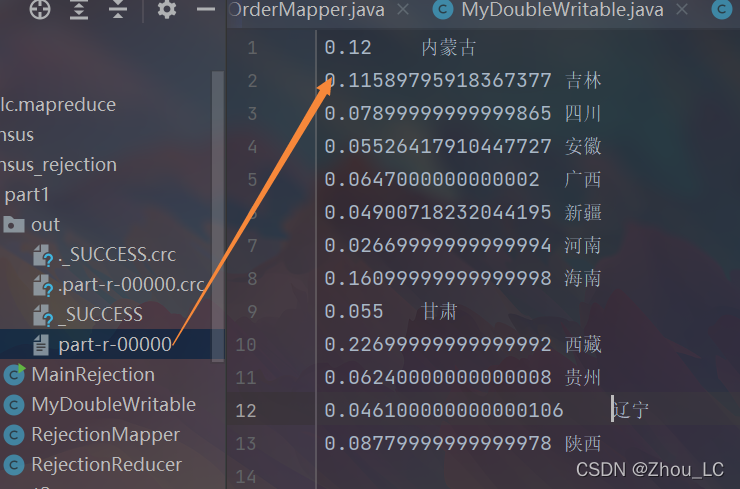Select the part1 package in tree
Viewport: 740px width, 489px height.
(x=26, y=195)
